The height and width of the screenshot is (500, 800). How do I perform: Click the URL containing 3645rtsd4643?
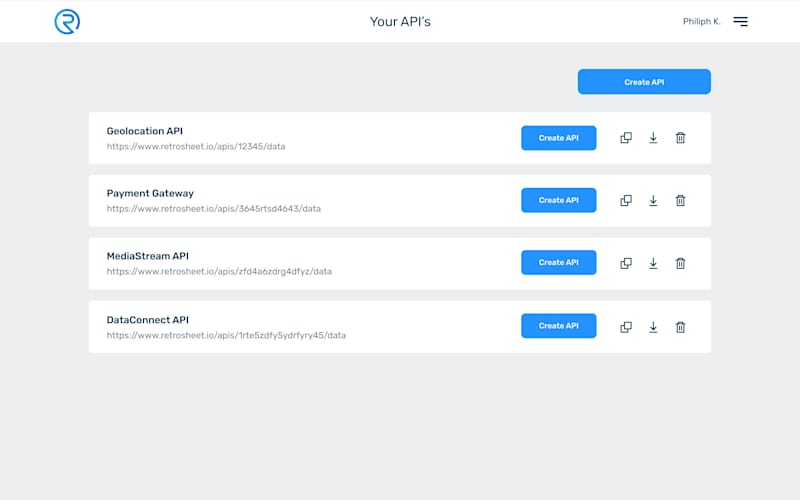(x=214, y=209)
